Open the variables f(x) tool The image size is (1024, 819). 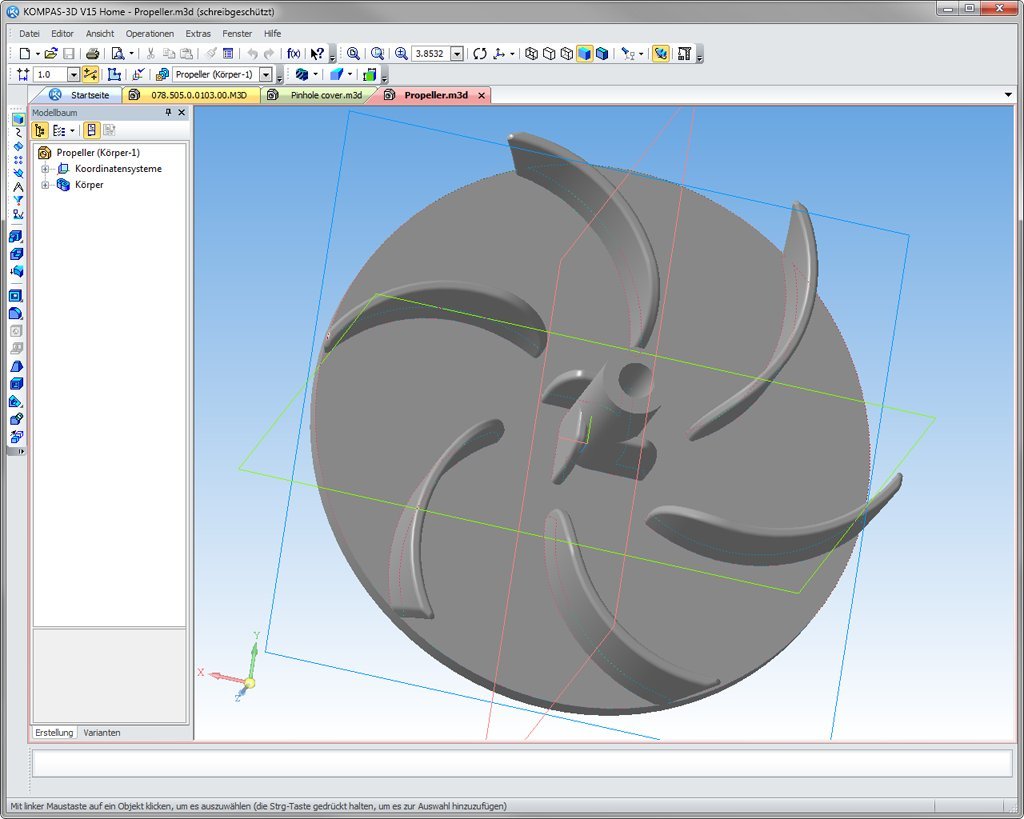point(294,54)
